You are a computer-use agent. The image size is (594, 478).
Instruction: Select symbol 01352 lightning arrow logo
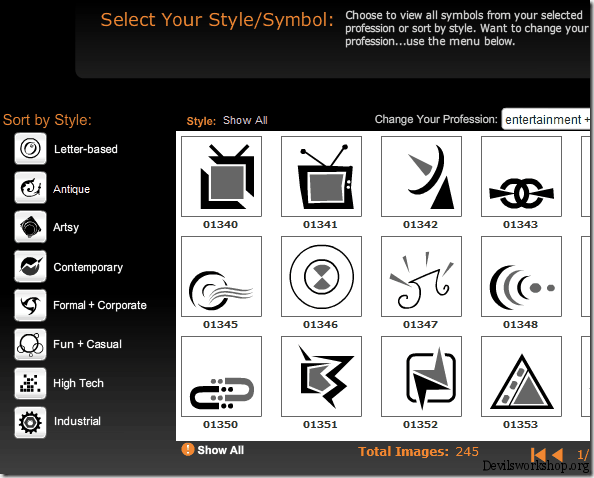[x=421, y=376]
